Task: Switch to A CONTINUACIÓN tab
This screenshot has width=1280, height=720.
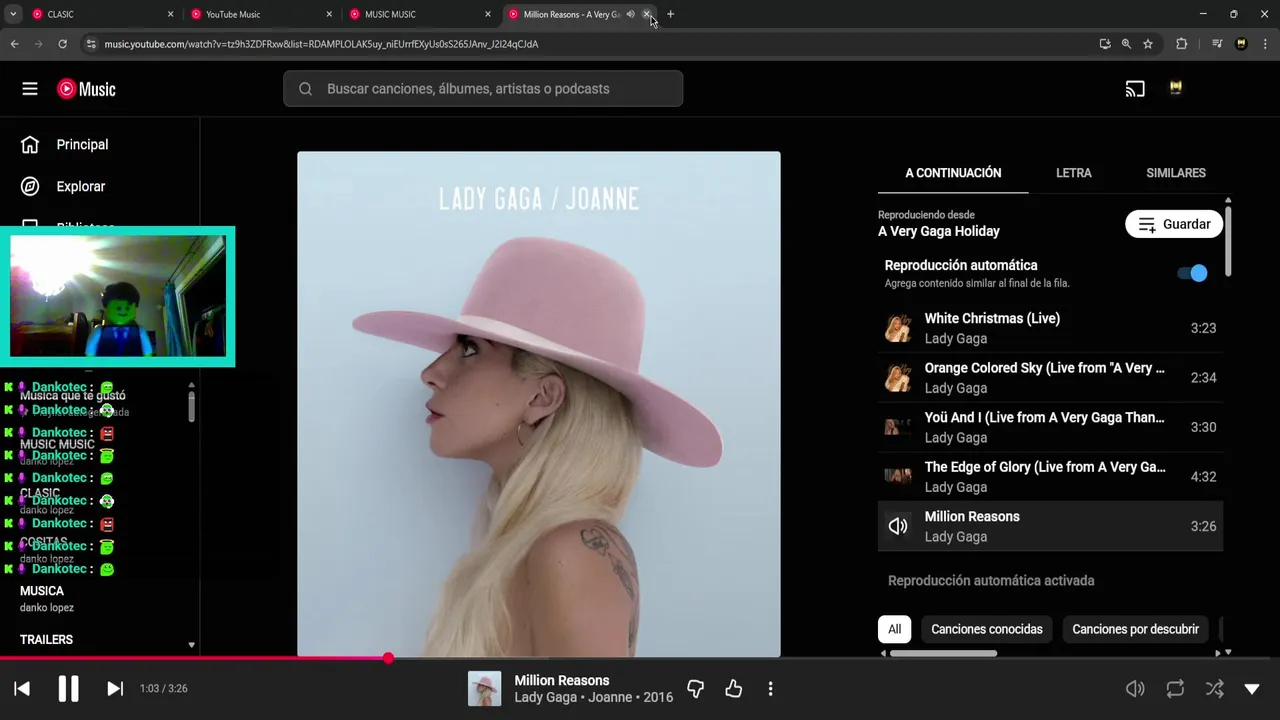Action: point(953,173)
